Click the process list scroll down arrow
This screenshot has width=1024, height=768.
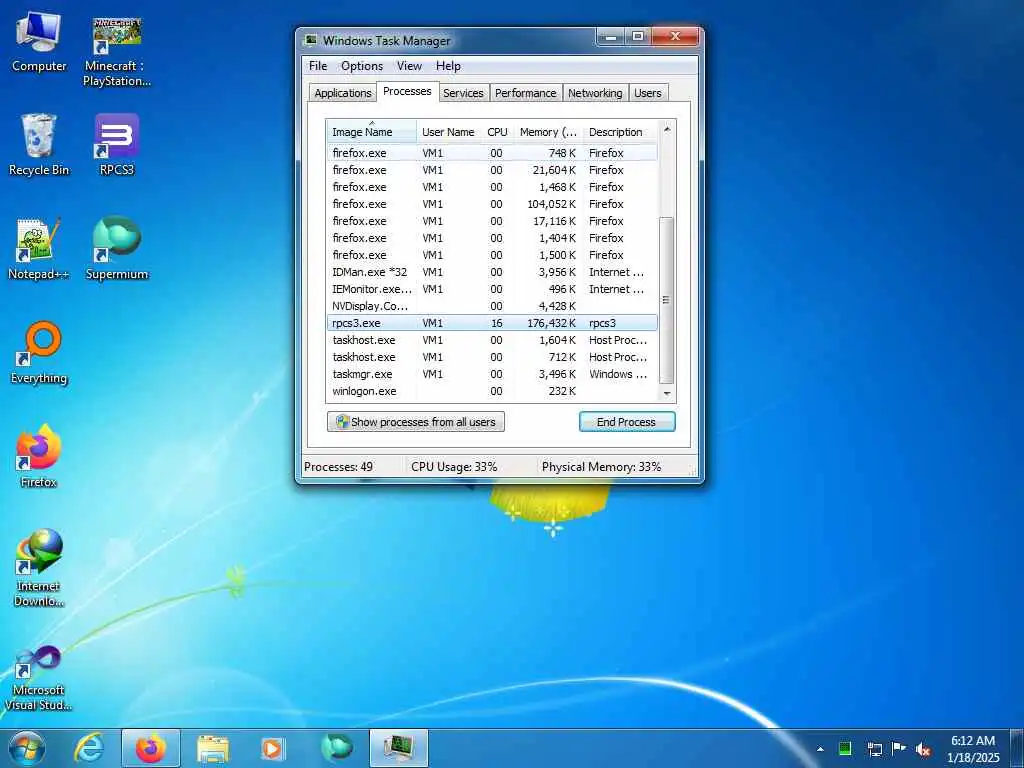point(667,393)
